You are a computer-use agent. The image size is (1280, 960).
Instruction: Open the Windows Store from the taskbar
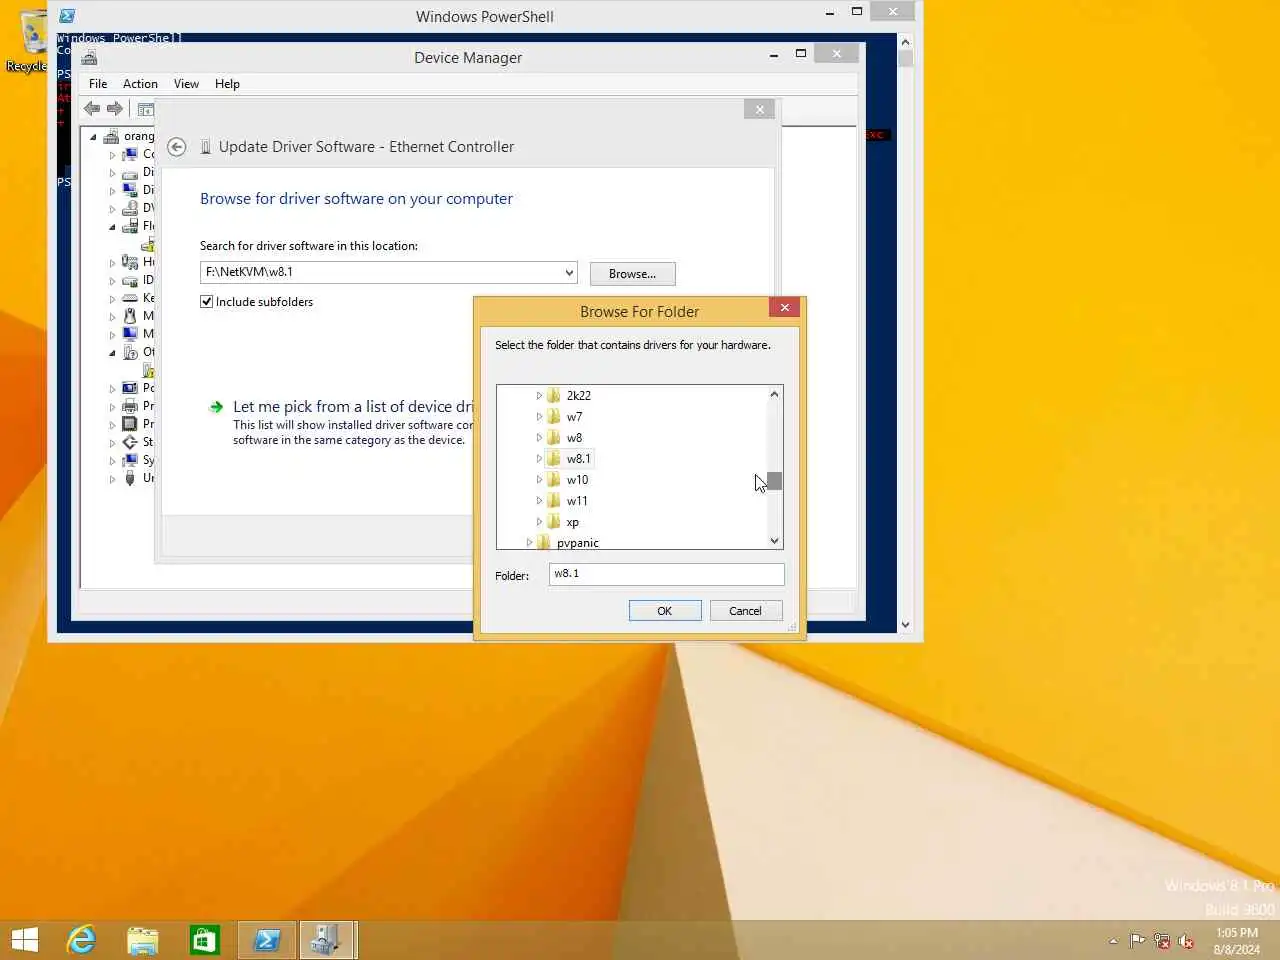[205, 940]
